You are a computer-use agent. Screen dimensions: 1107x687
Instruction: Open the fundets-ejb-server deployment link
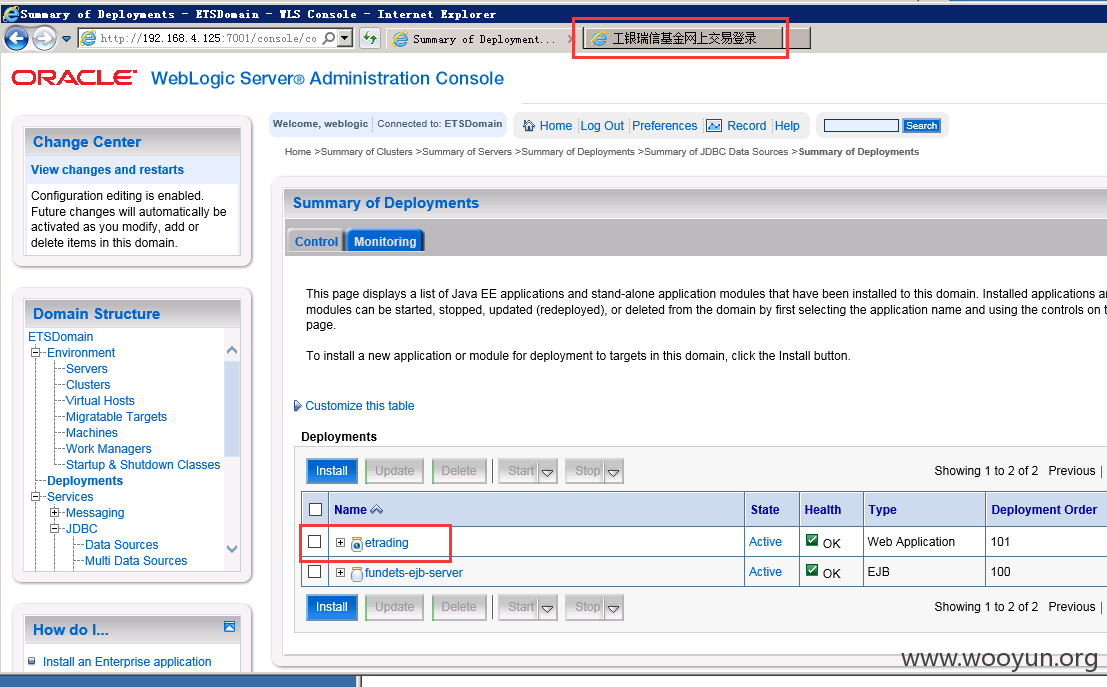tap(414, 573)
